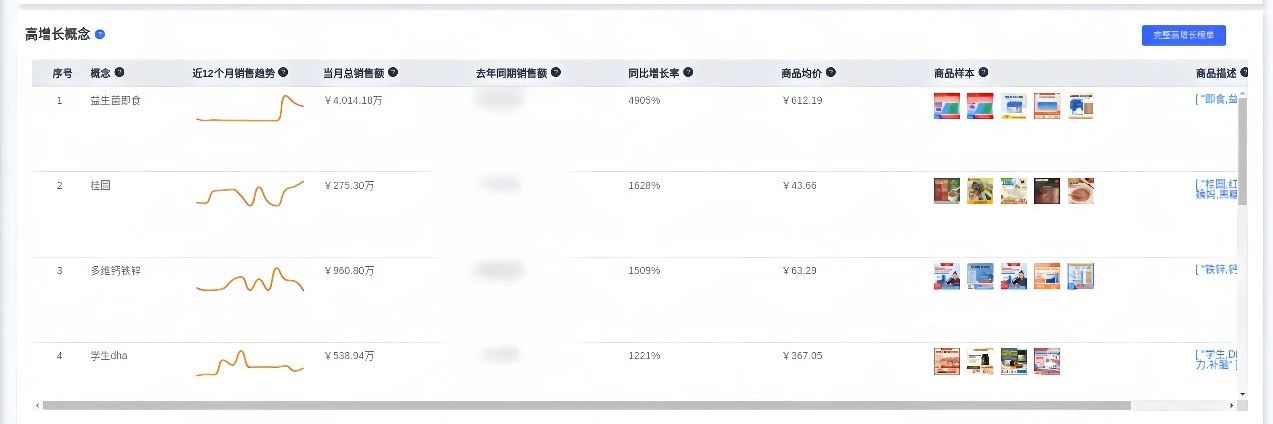Click help icon beside 同比增长率 header
The image size is (1273, 424).
pos(688,72)
